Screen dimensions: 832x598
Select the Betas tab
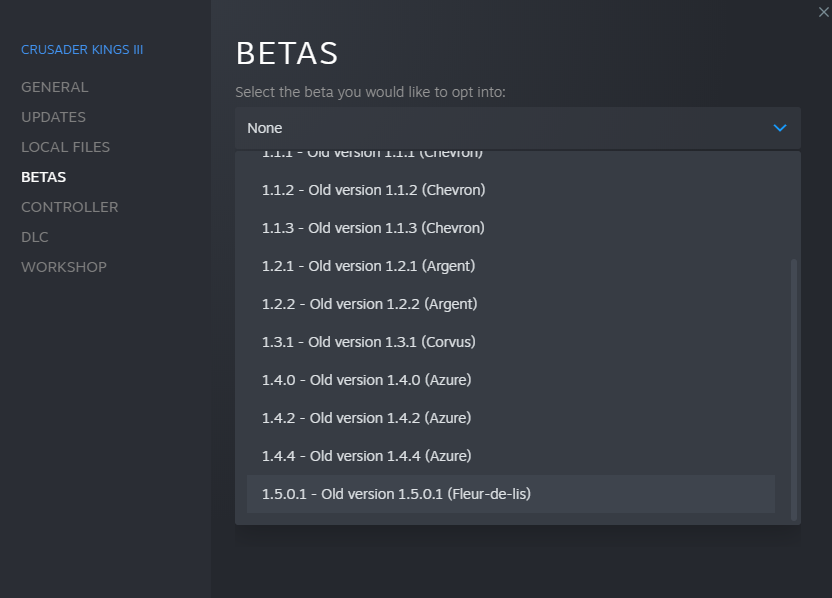(x=44, y=177)
